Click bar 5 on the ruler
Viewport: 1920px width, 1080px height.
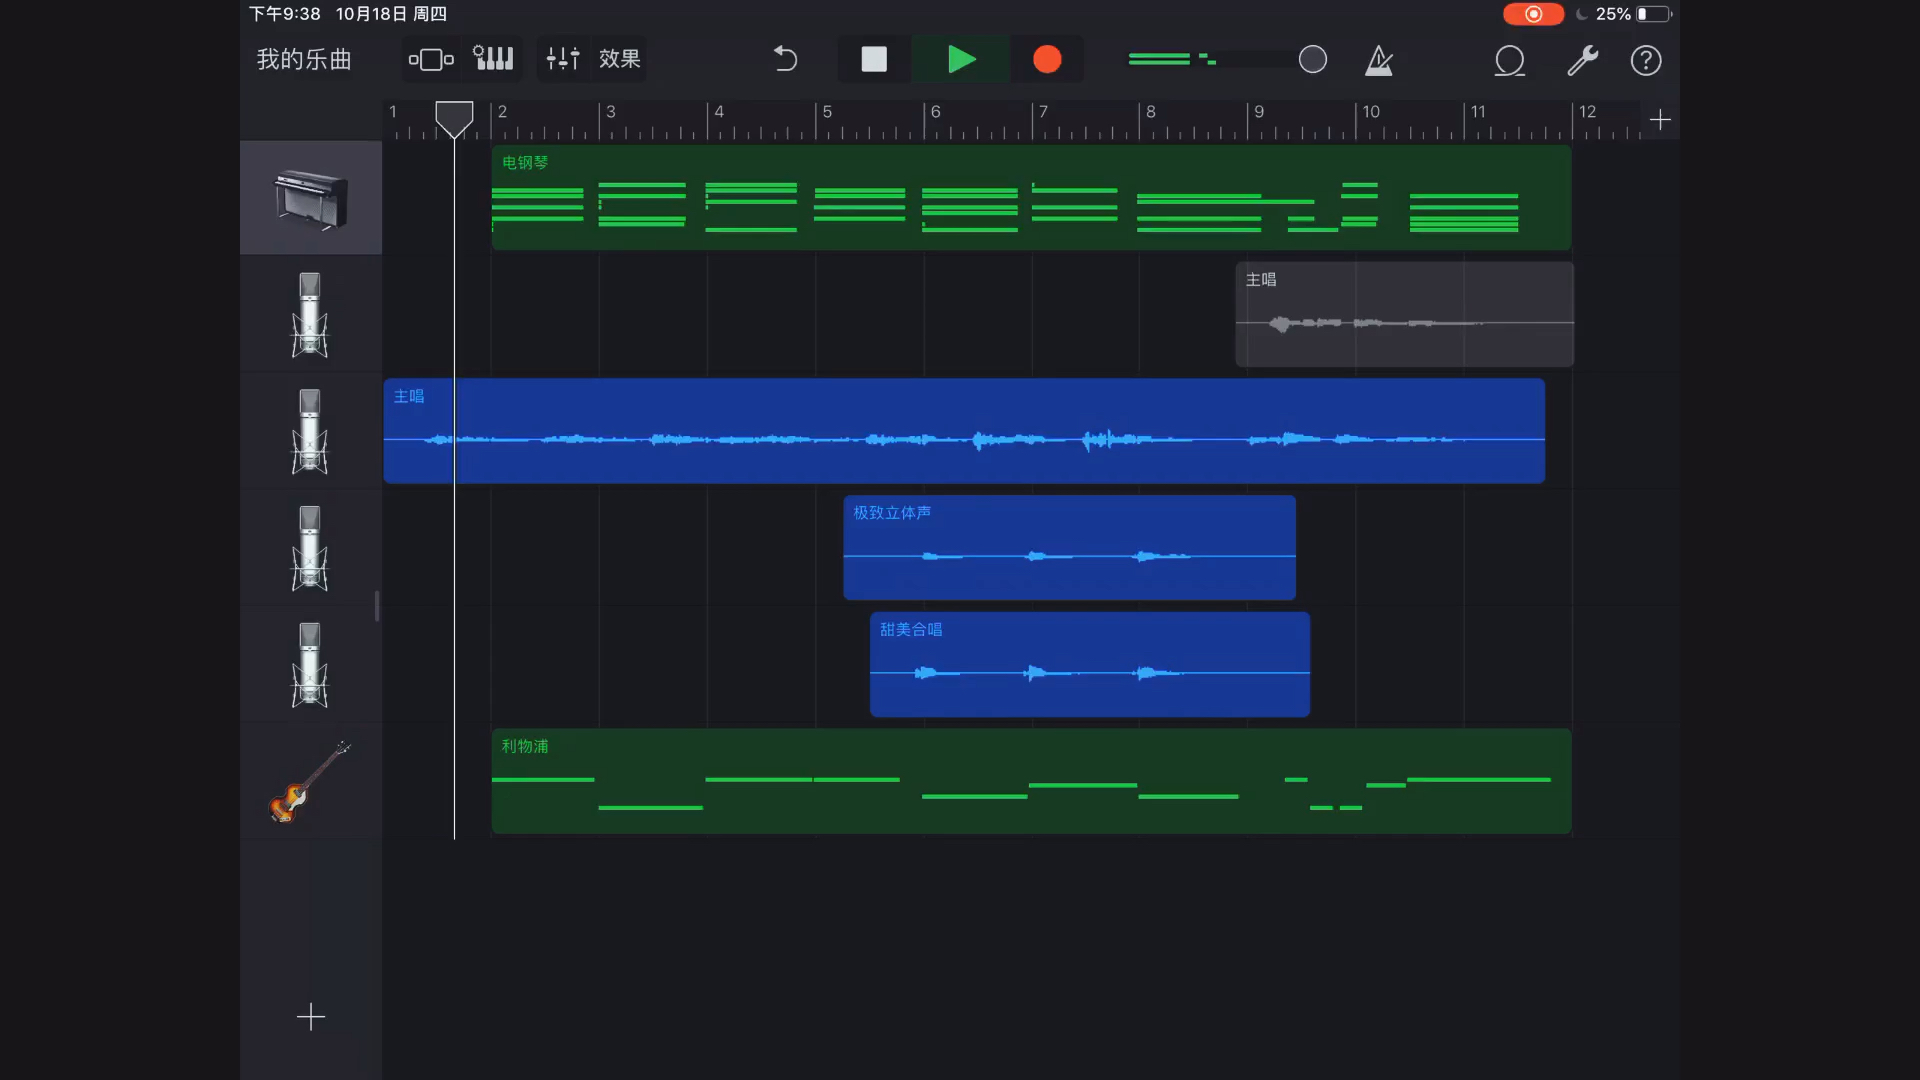pos(827,112)
